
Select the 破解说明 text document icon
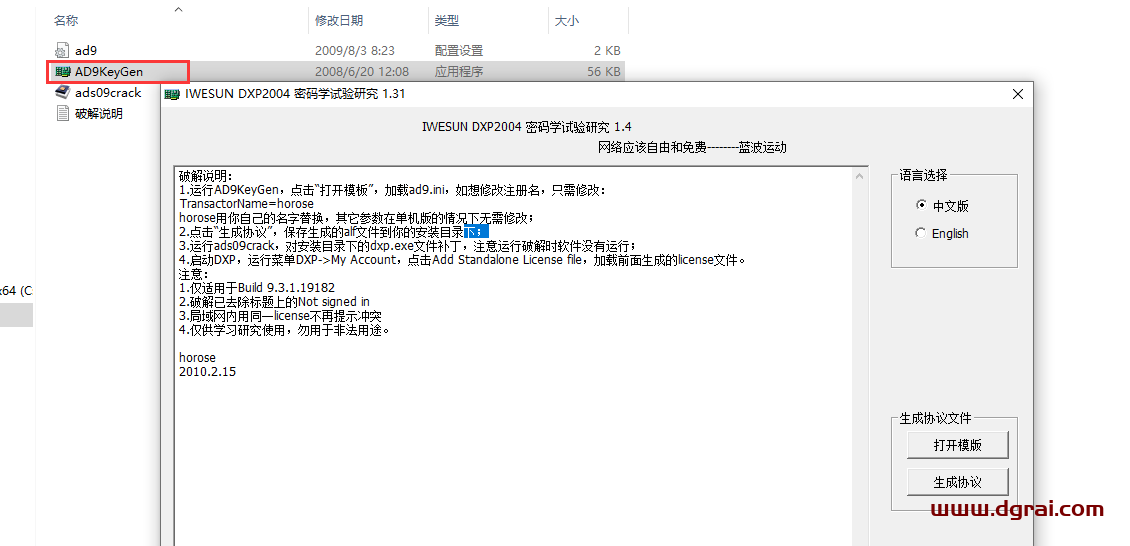click(x=62, y=114)
